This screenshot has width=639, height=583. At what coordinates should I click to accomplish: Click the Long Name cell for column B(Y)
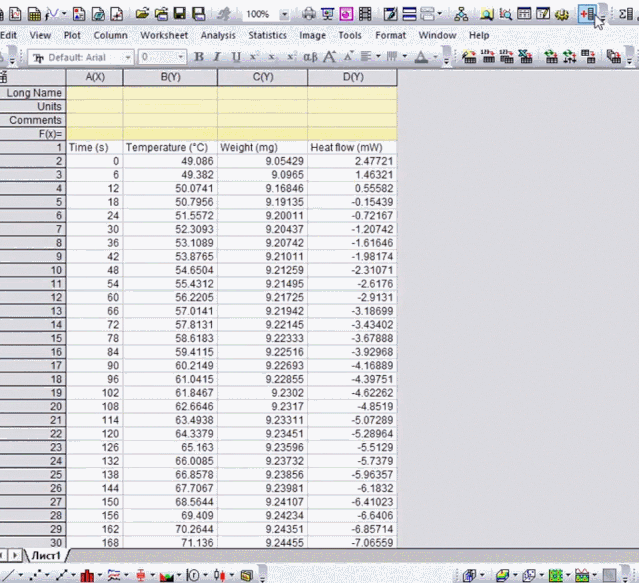170,93
